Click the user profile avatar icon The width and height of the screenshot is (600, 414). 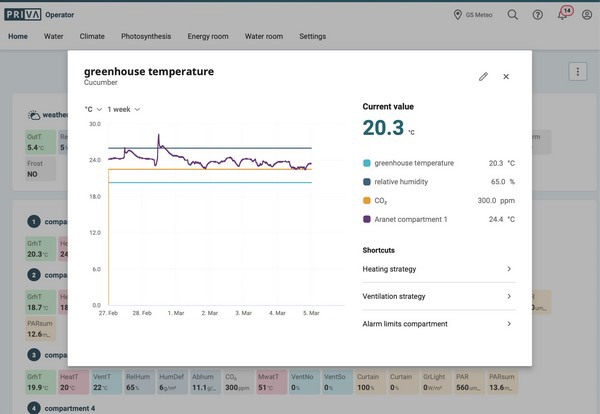point(587,14)
